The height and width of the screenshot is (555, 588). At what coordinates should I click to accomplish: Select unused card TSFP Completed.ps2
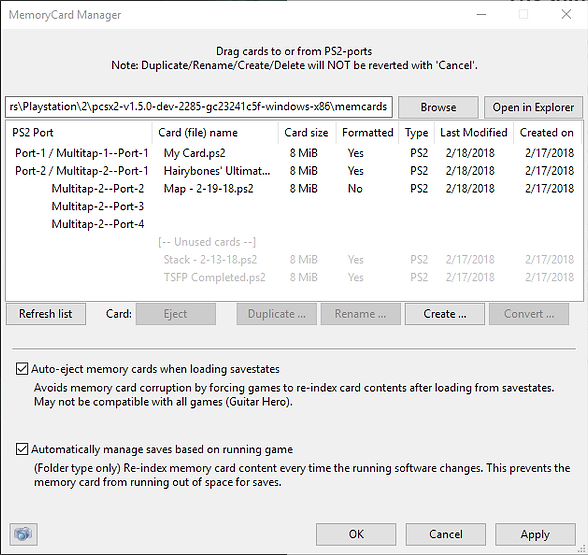tap(214, 277)
